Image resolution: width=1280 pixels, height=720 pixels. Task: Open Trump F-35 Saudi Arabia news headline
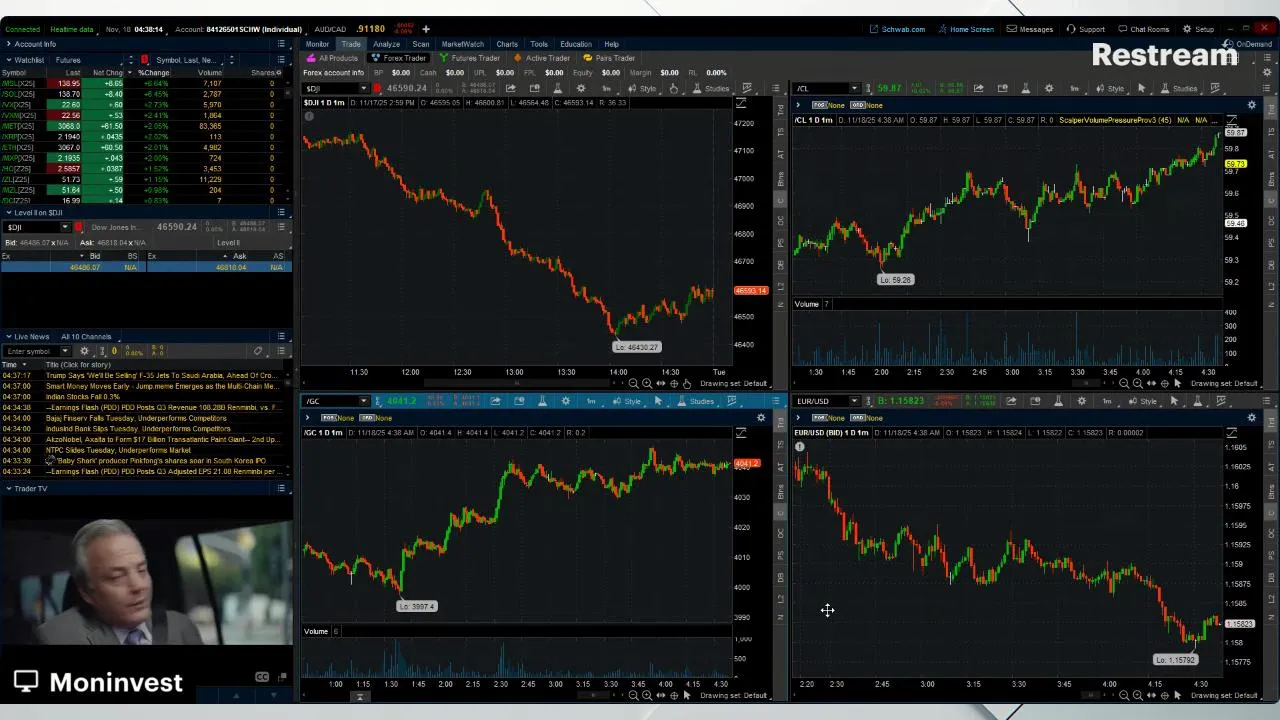161,375
